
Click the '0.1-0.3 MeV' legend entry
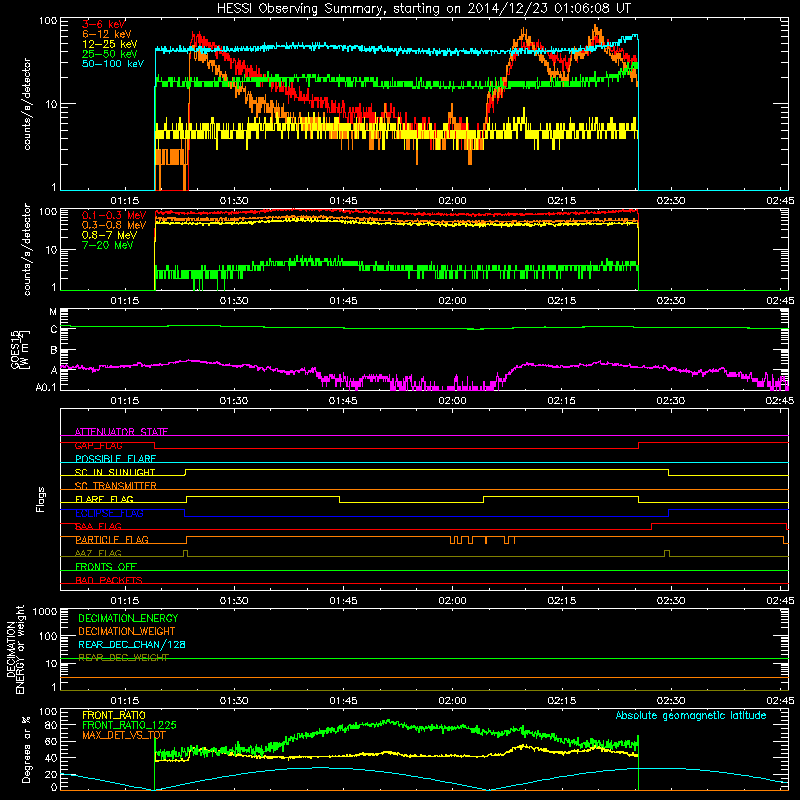coord(114,215)
